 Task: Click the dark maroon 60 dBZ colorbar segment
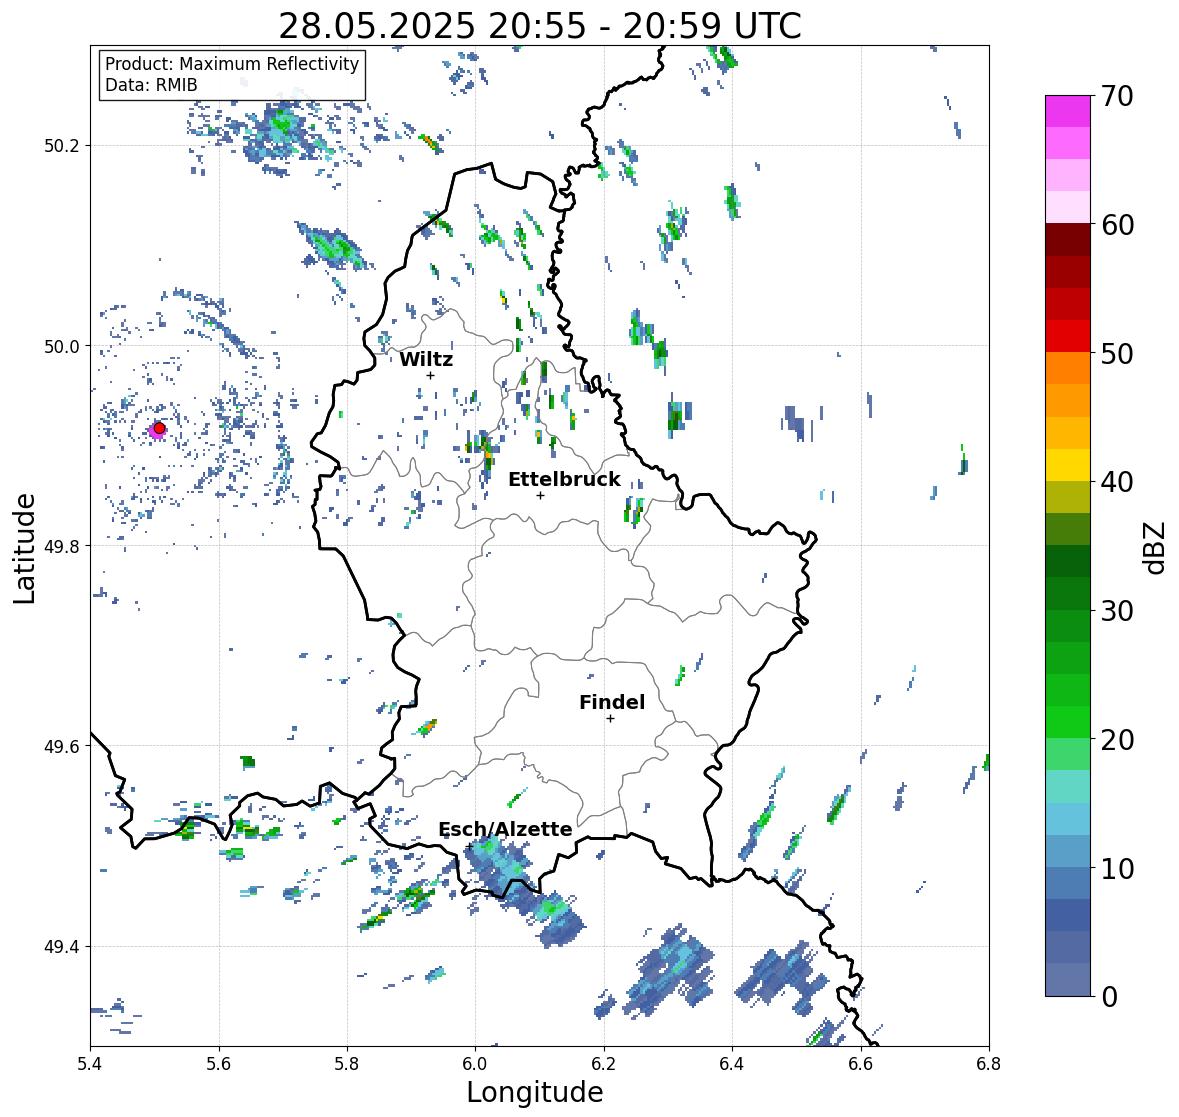coord(1068,240)
